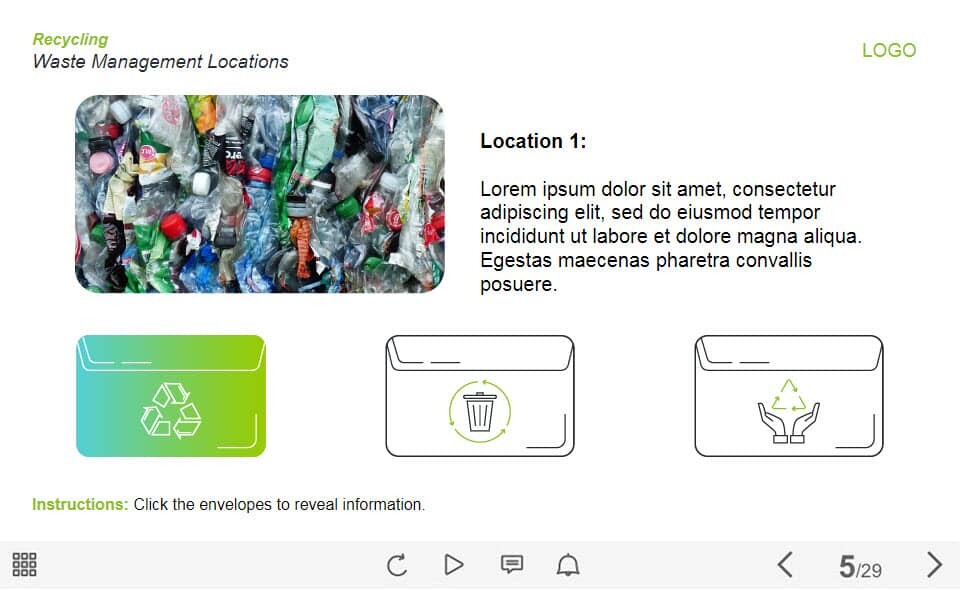
Task: Open the captions transcript icon
Action: click(x=511, y=565)
